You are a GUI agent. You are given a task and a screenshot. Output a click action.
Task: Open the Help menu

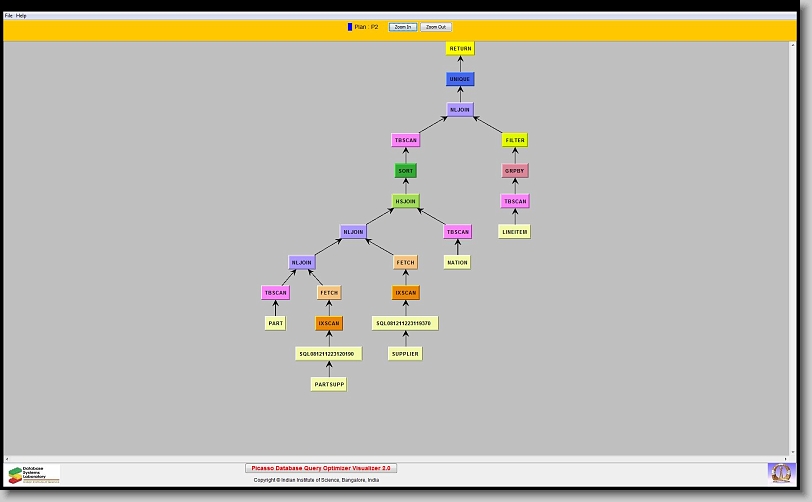tap(22, 16)
